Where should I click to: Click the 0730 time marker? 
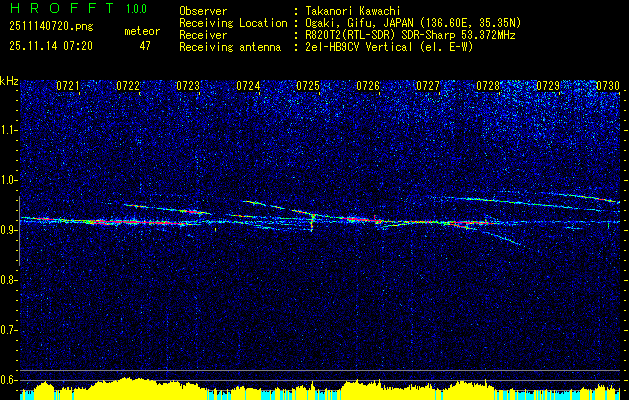(x=608, y=86)
